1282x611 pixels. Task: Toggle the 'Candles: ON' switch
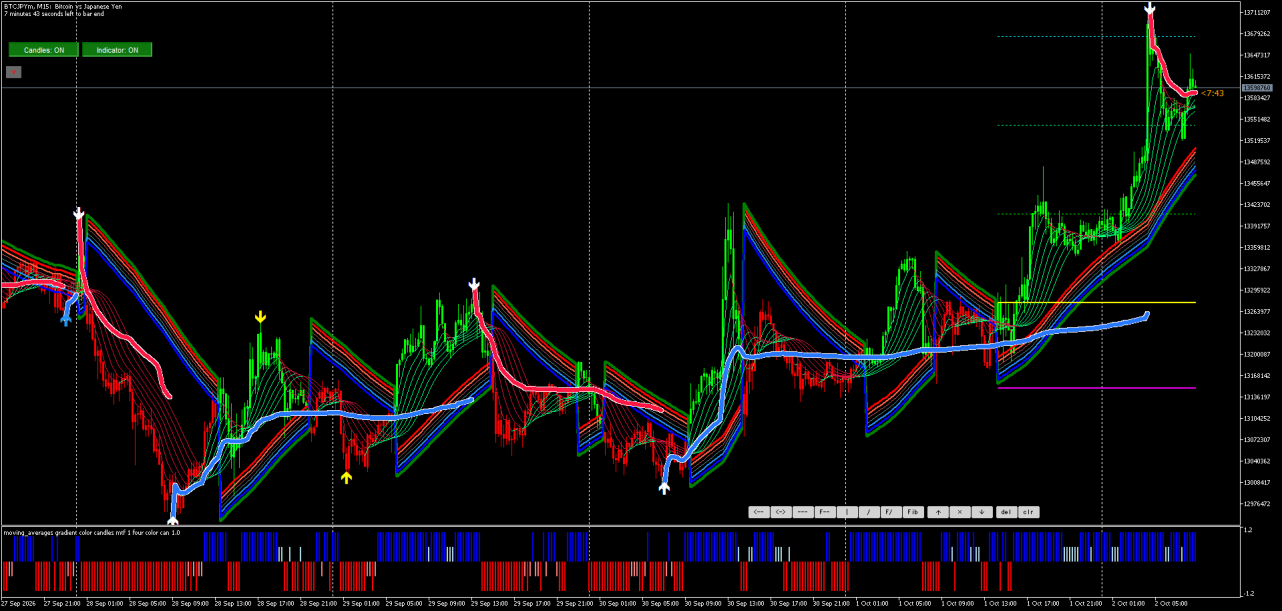[43, 49]
